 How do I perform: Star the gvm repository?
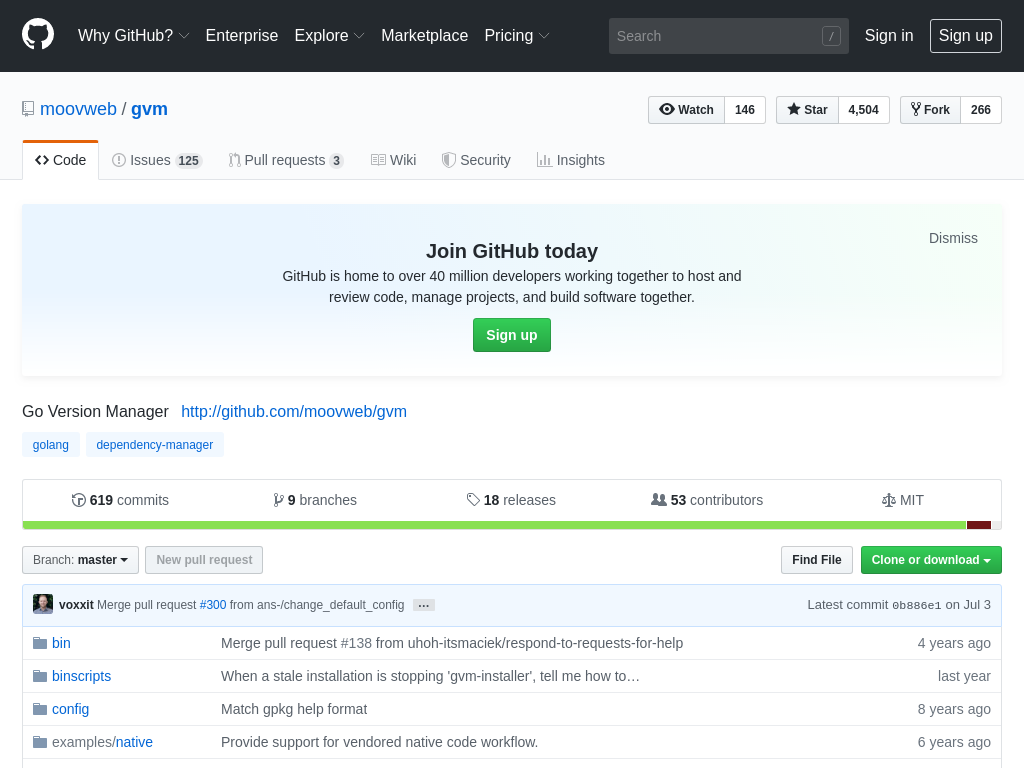(807, 110)
